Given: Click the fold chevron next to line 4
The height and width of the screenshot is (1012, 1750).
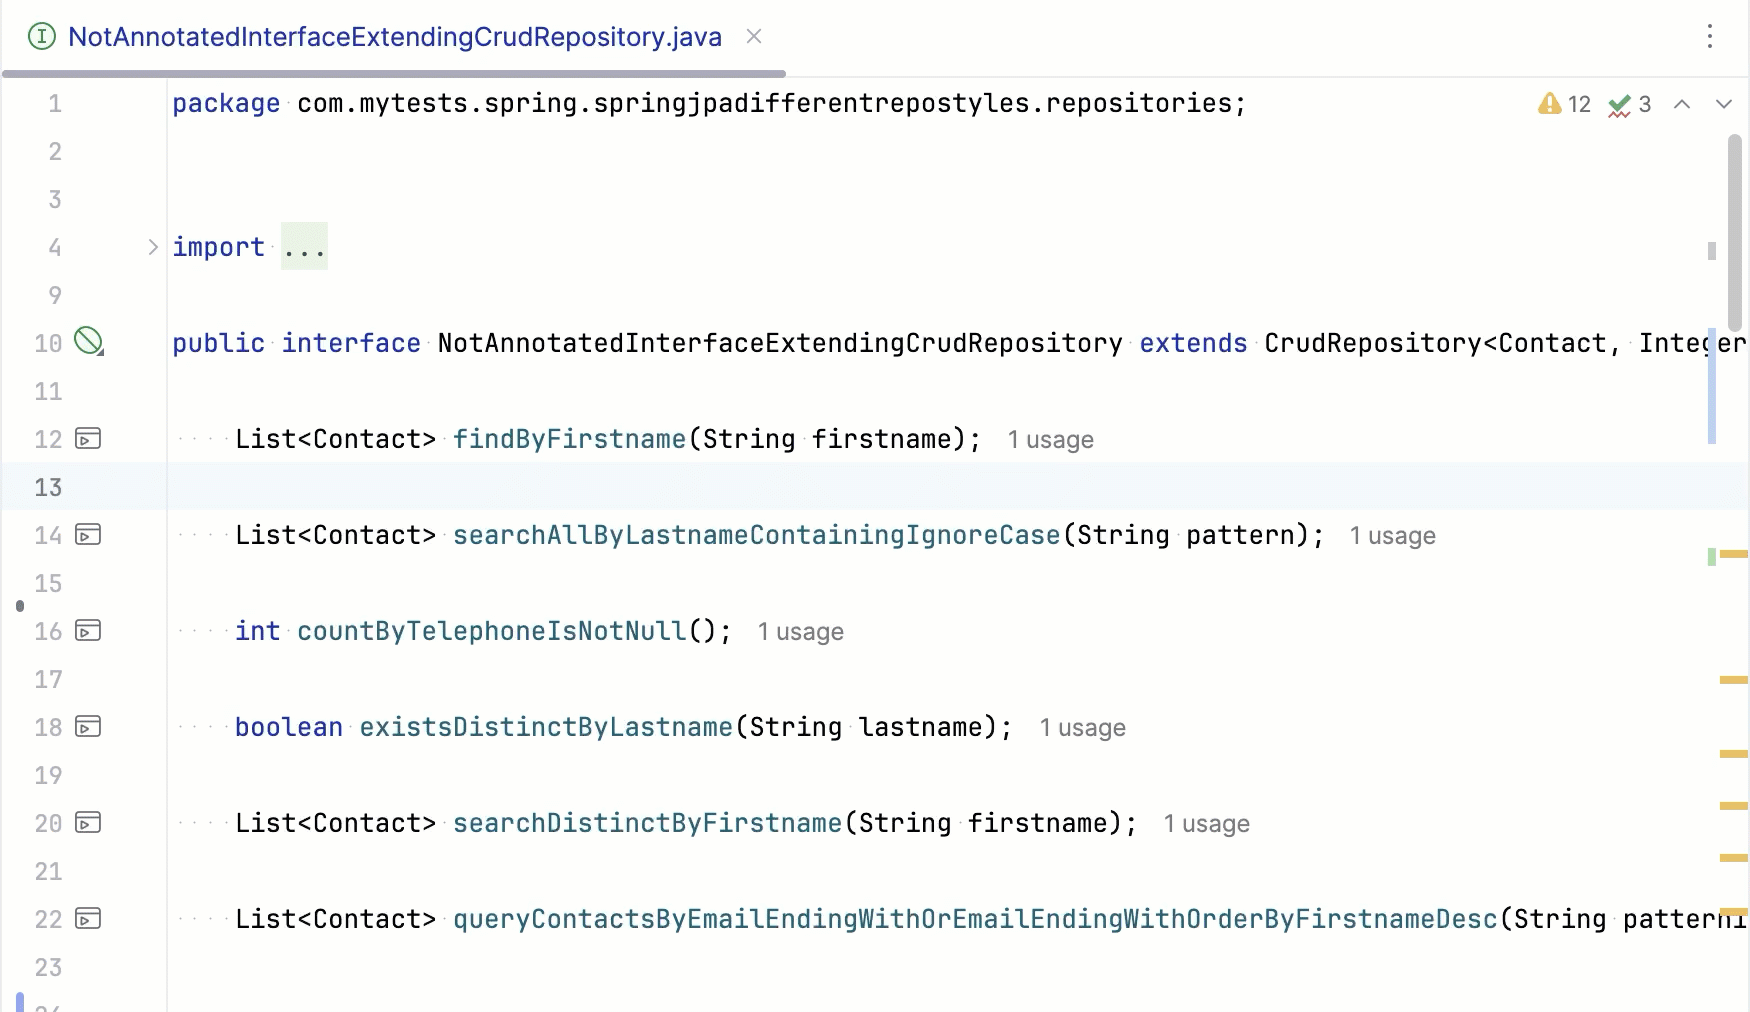Looking at the screenshot, I should pos(151,247).
